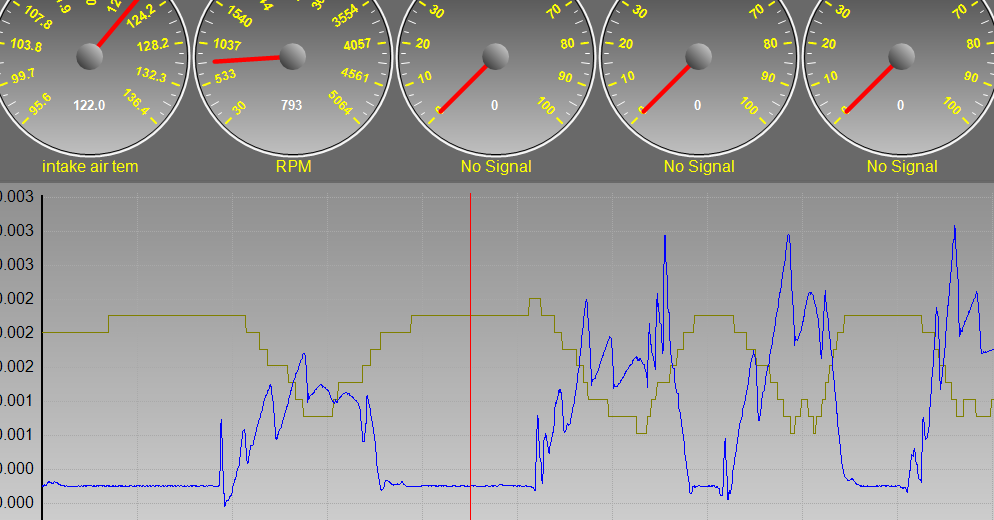The width and height of the screenshot is (994, 520).
Task: Click the 122.0 temperature value readout
Action: click(x=89, y=105)
